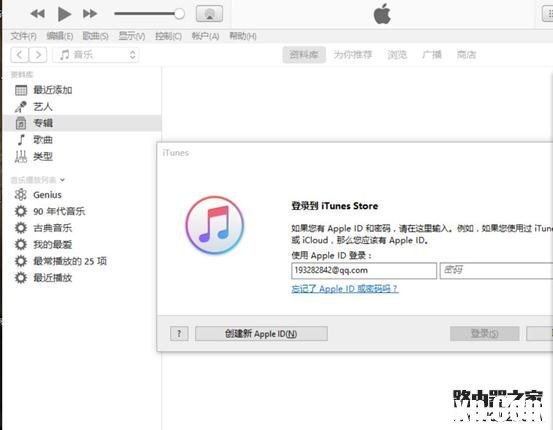Click the 密码 password field
Screen dimensions: 553x430
[x=496, y=271]
